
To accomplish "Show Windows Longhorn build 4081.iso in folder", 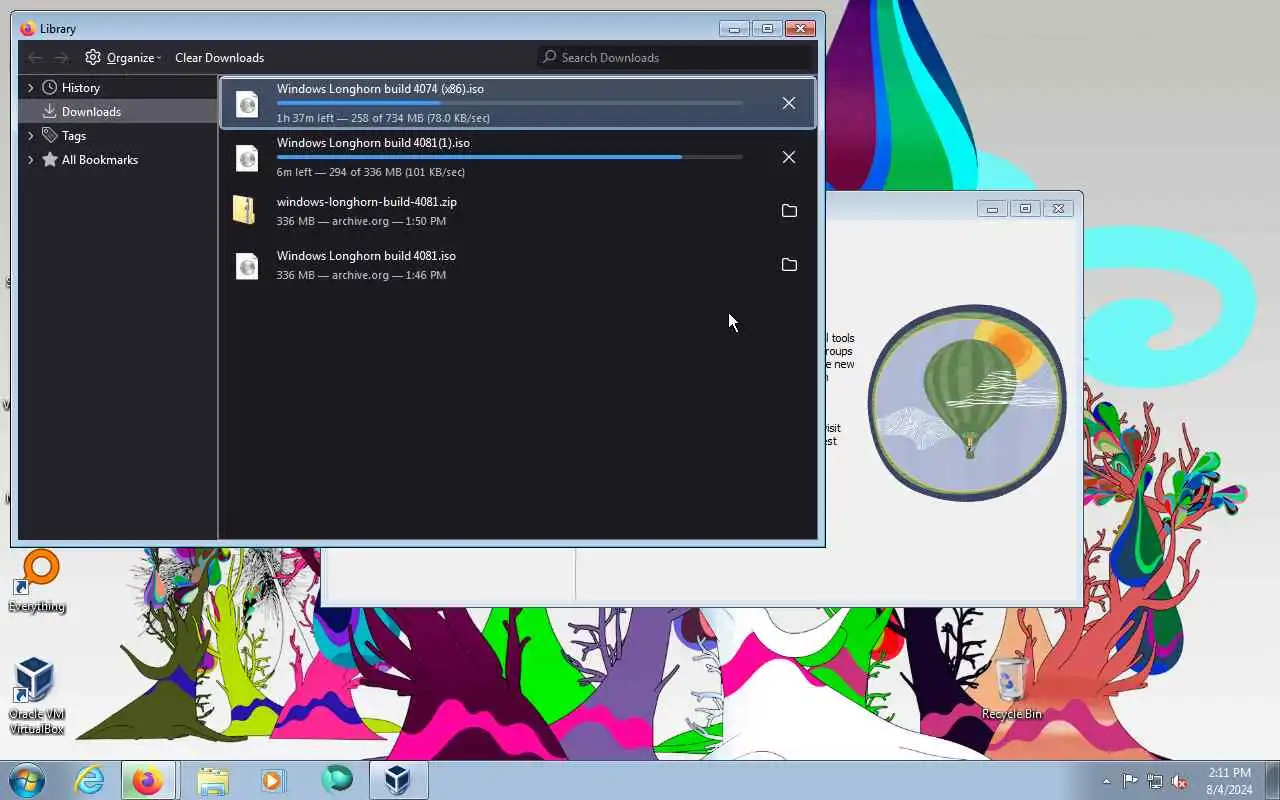I will point(789,265).
